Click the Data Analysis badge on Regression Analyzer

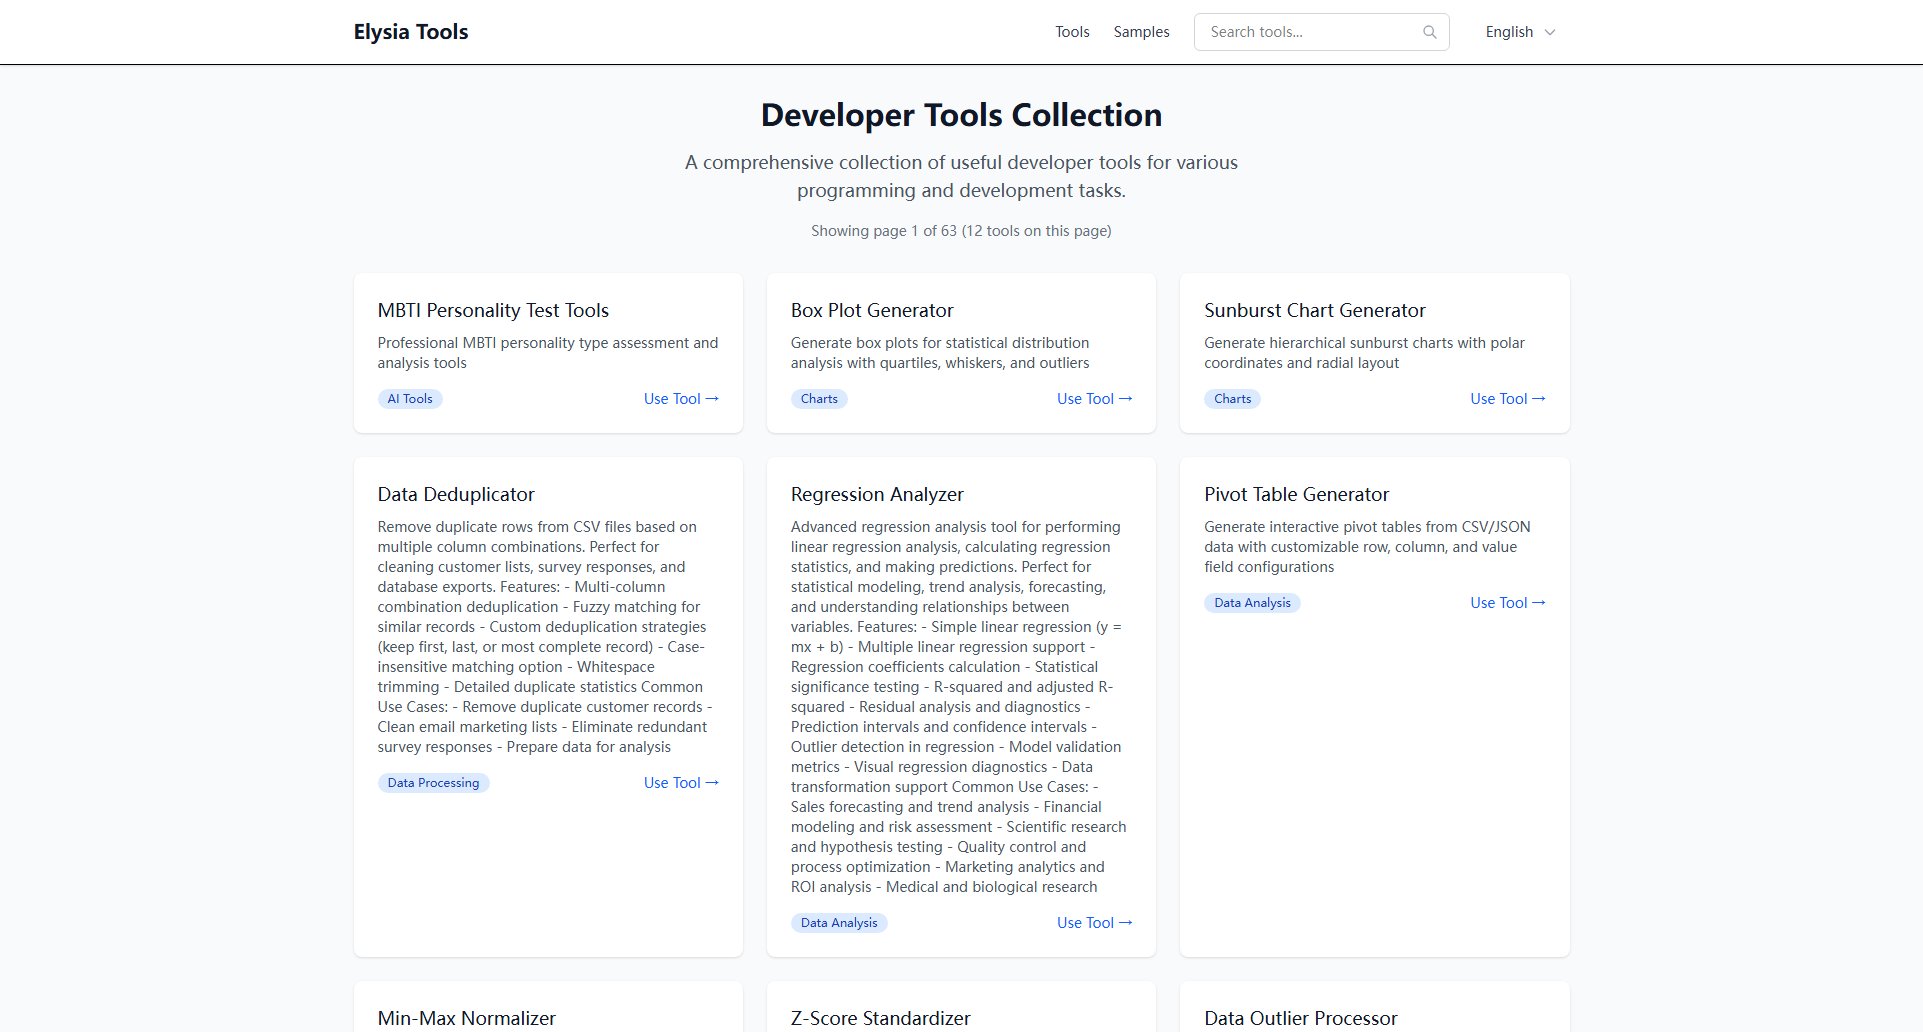[x=838, y=922]
